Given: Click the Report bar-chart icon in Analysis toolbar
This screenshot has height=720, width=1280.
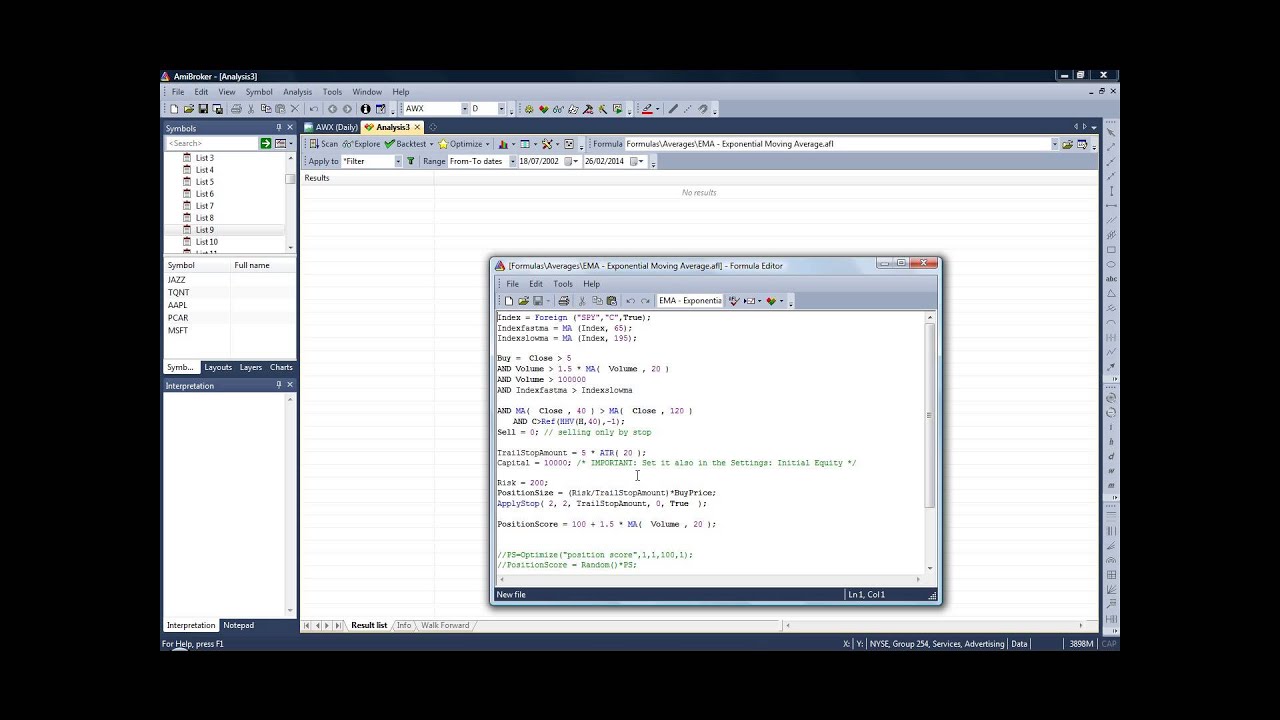Looking at the screenshot, I should click(503, 144).
